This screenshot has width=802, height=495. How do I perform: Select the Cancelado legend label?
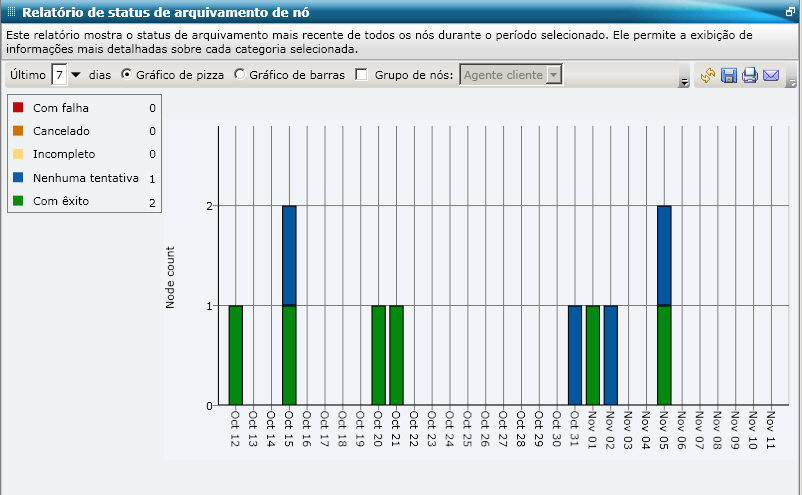pyautogui.click(x=61, y=131)
